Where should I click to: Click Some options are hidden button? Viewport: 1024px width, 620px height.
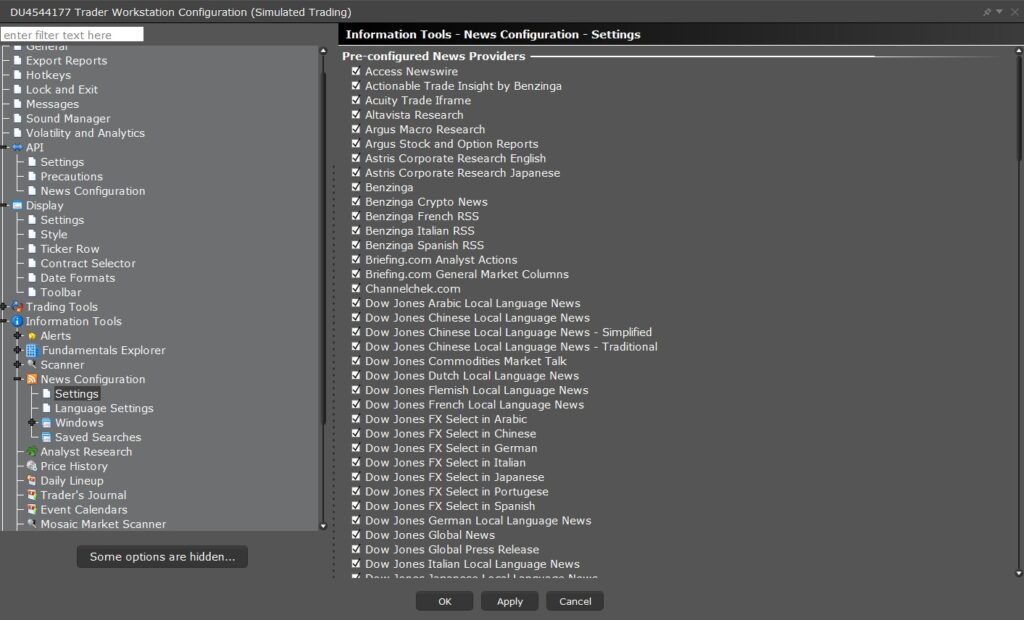162,557
